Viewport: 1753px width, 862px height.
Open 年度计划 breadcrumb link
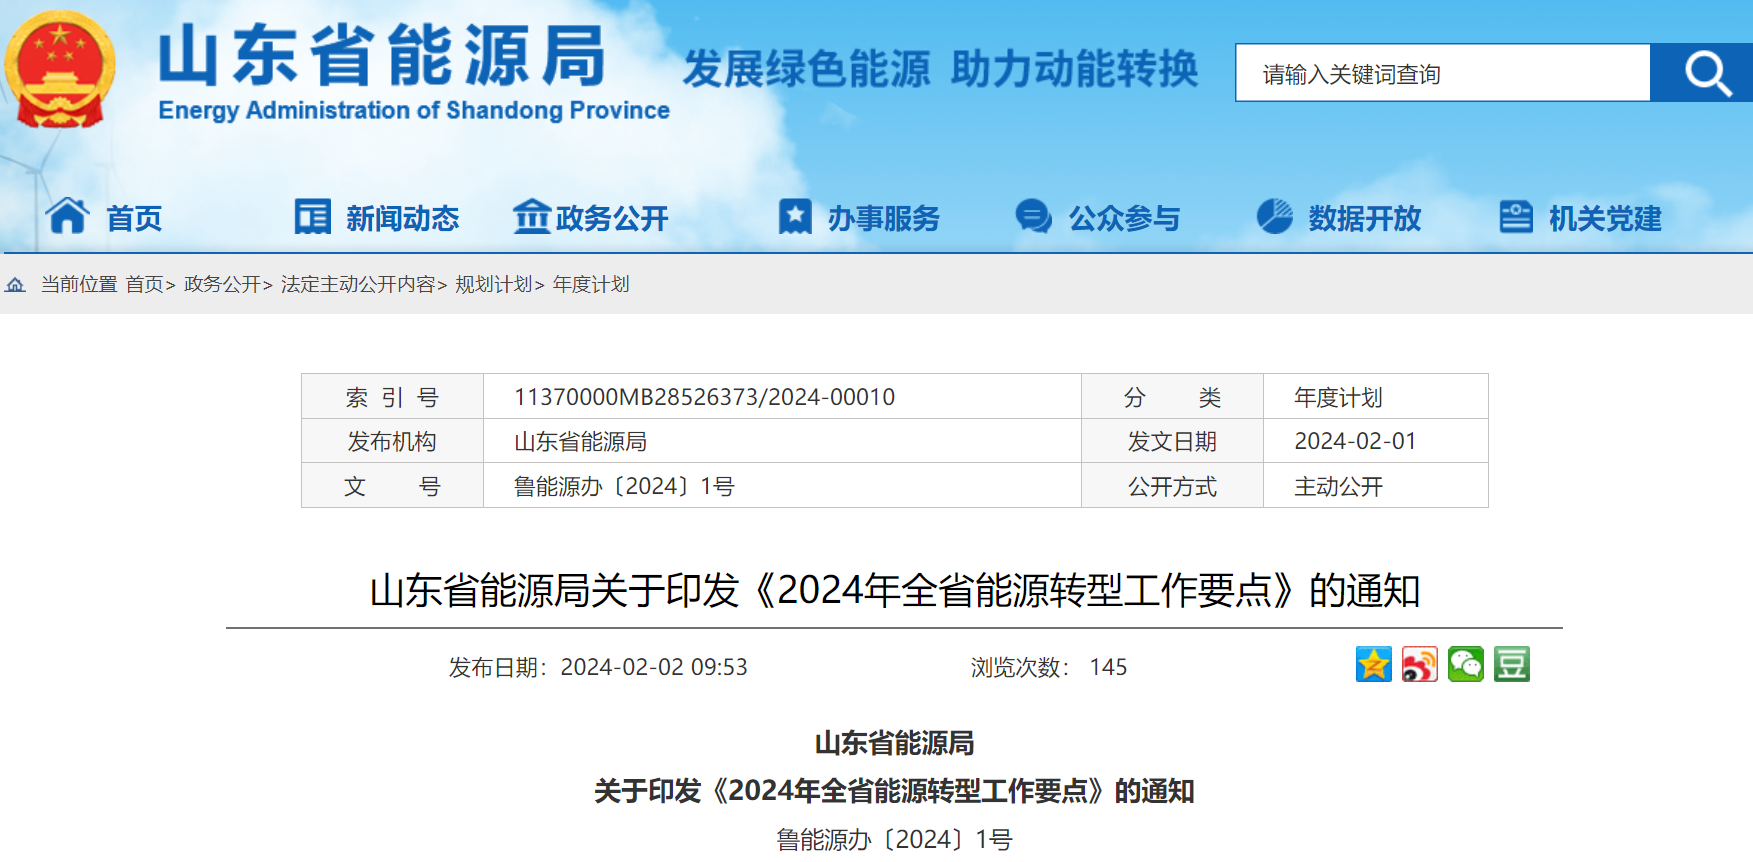pyautogui.click(x=591, y=285)
